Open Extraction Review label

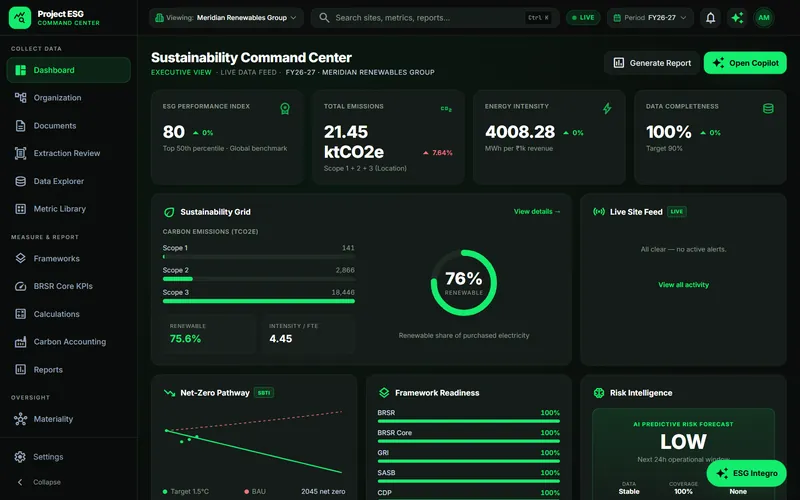click(x=67, y=153)
